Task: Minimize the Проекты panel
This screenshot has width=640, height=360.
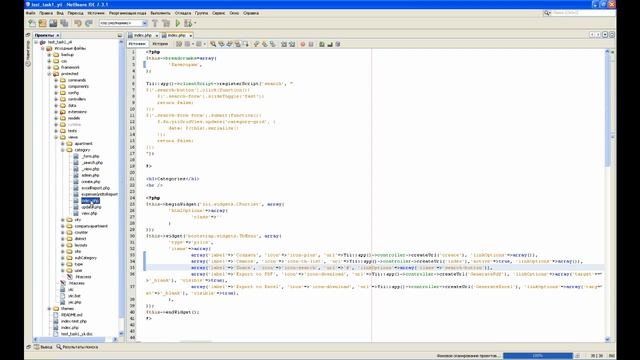Action: pos(120,36)
